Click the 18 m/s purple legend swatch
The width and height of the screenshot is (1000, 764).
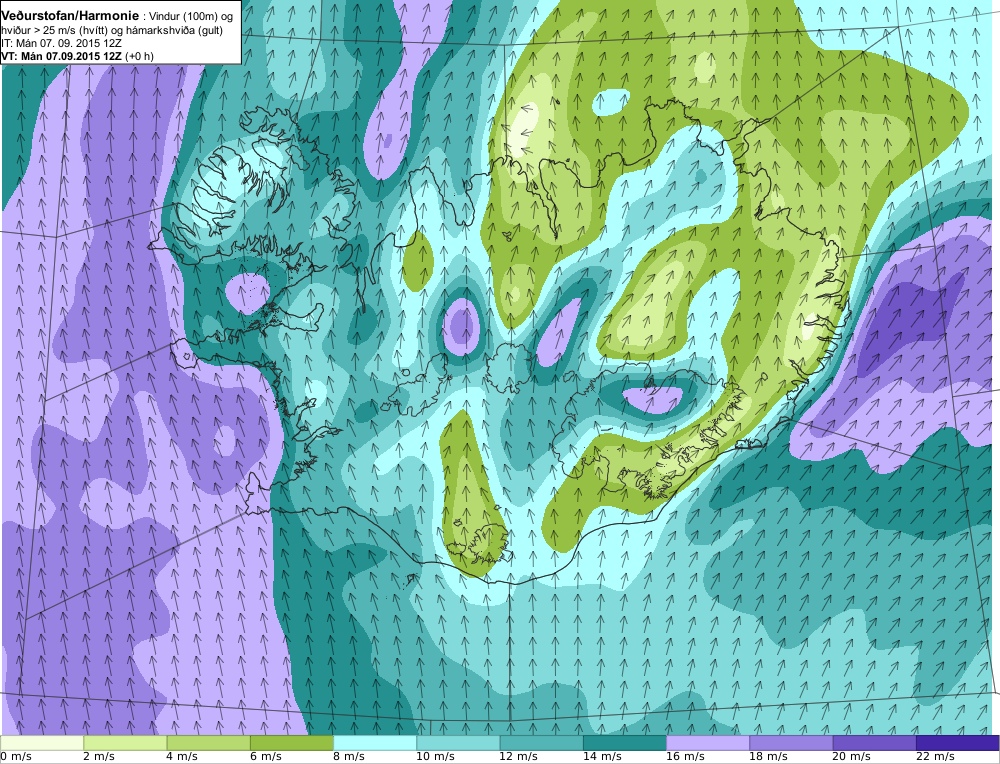[x=791, y=743]
